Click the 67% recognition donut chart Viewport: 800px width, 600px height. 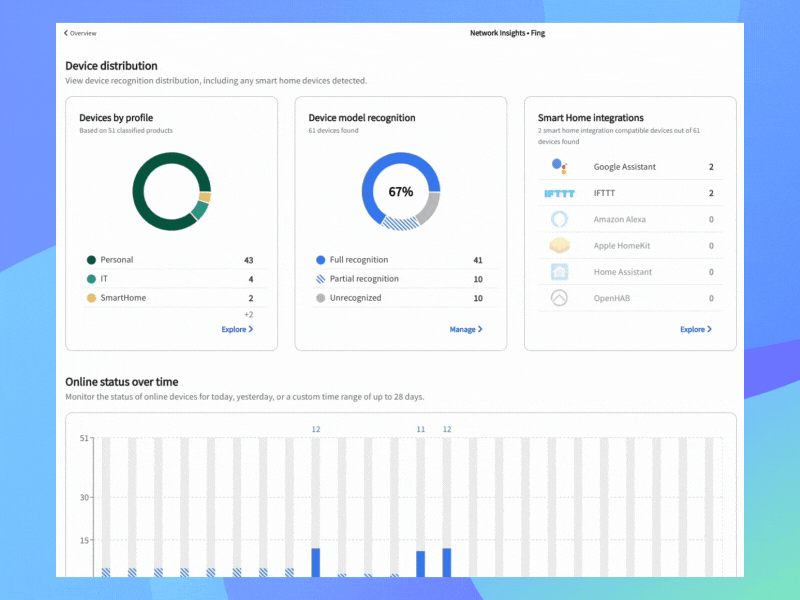[x=401, y=191]
